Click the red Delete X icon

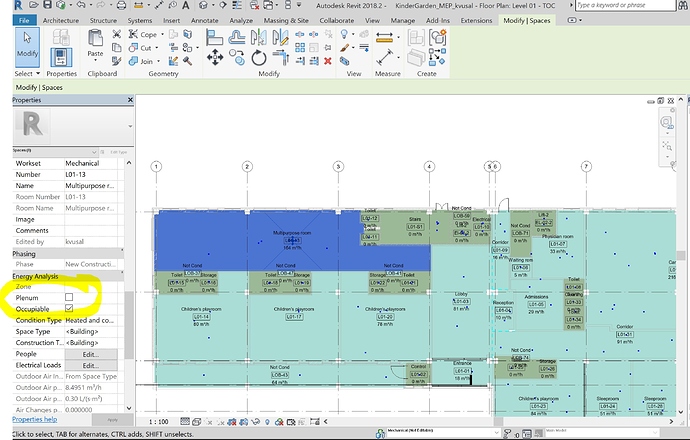tap(328, 61)
